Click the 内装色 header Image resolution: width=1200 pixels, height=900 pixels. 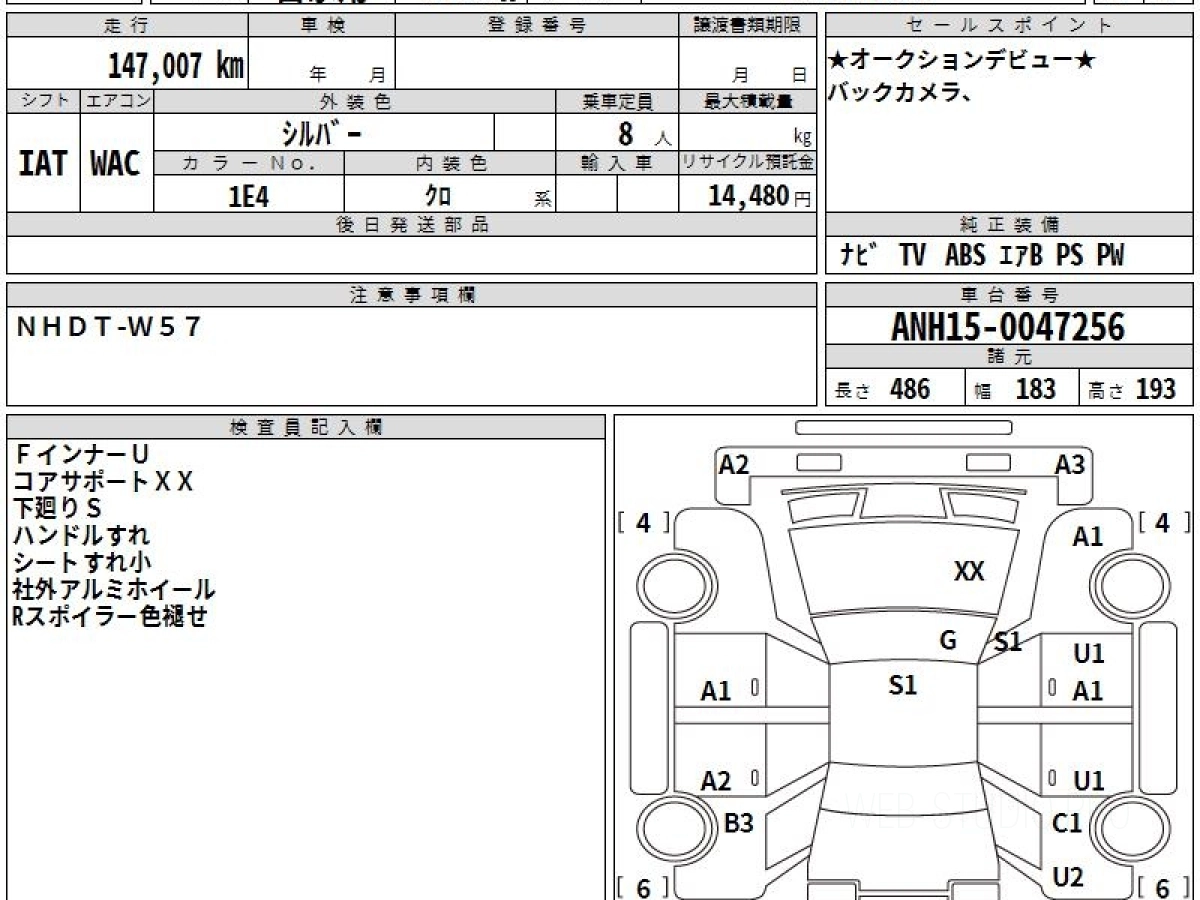(x=450, y=163)
